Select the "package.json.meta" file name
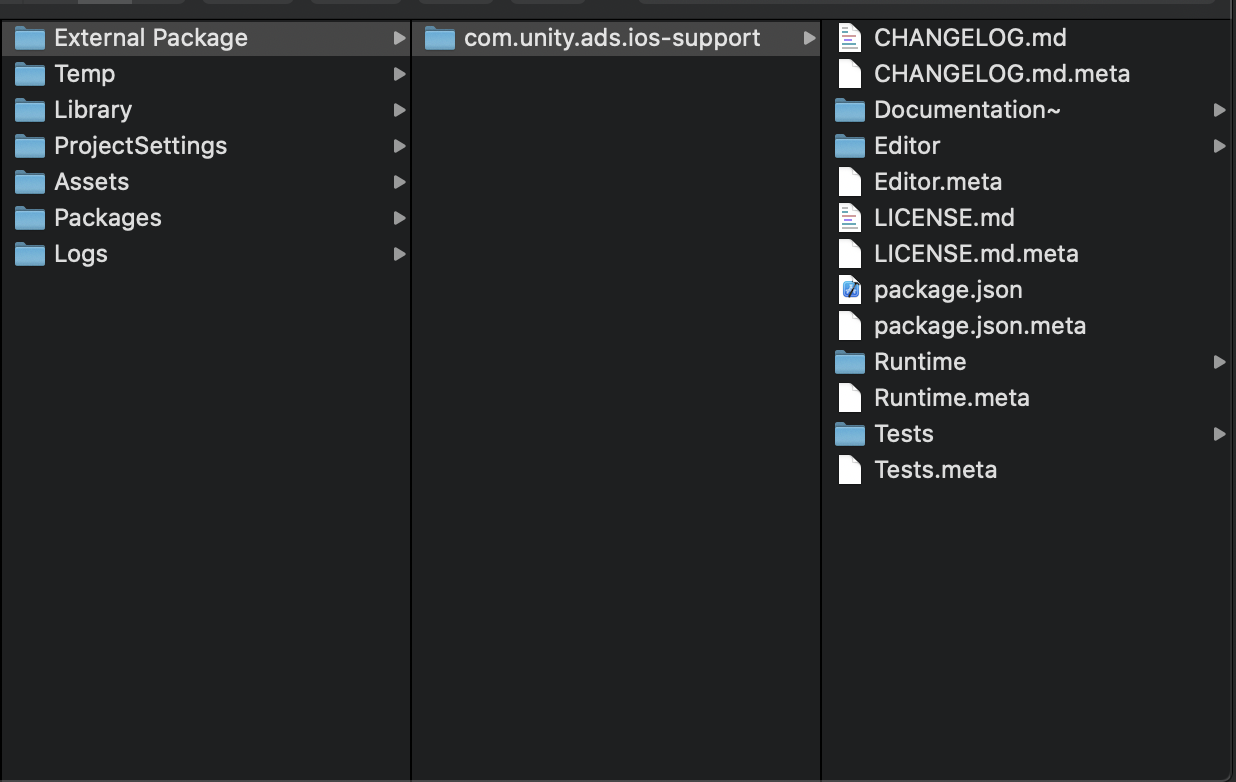This screenshot has width=1236, height=782. pyautogui.click(x=980, y=326)
